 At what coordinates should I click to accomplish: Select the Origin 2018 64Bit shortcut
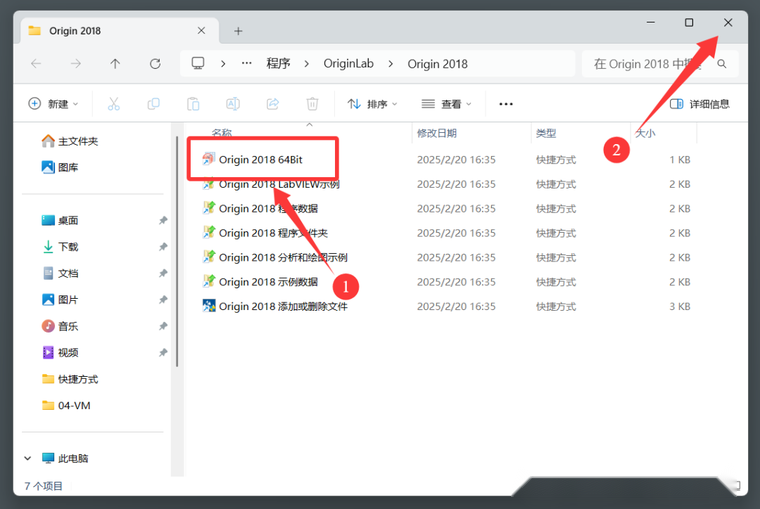coord(260,159)
